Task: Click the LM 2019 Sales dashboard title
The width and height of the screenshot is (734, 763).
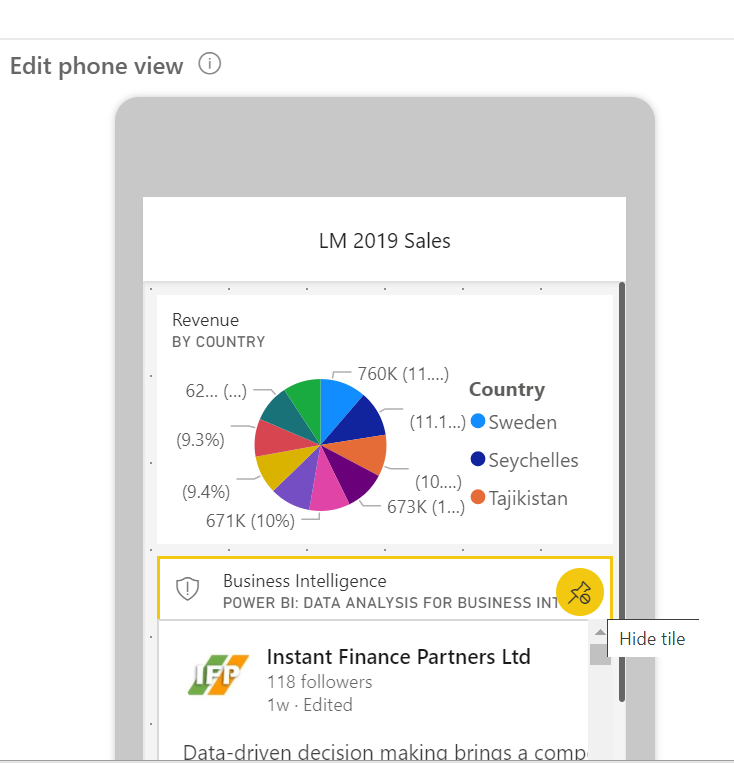Action: pos(384,241)
